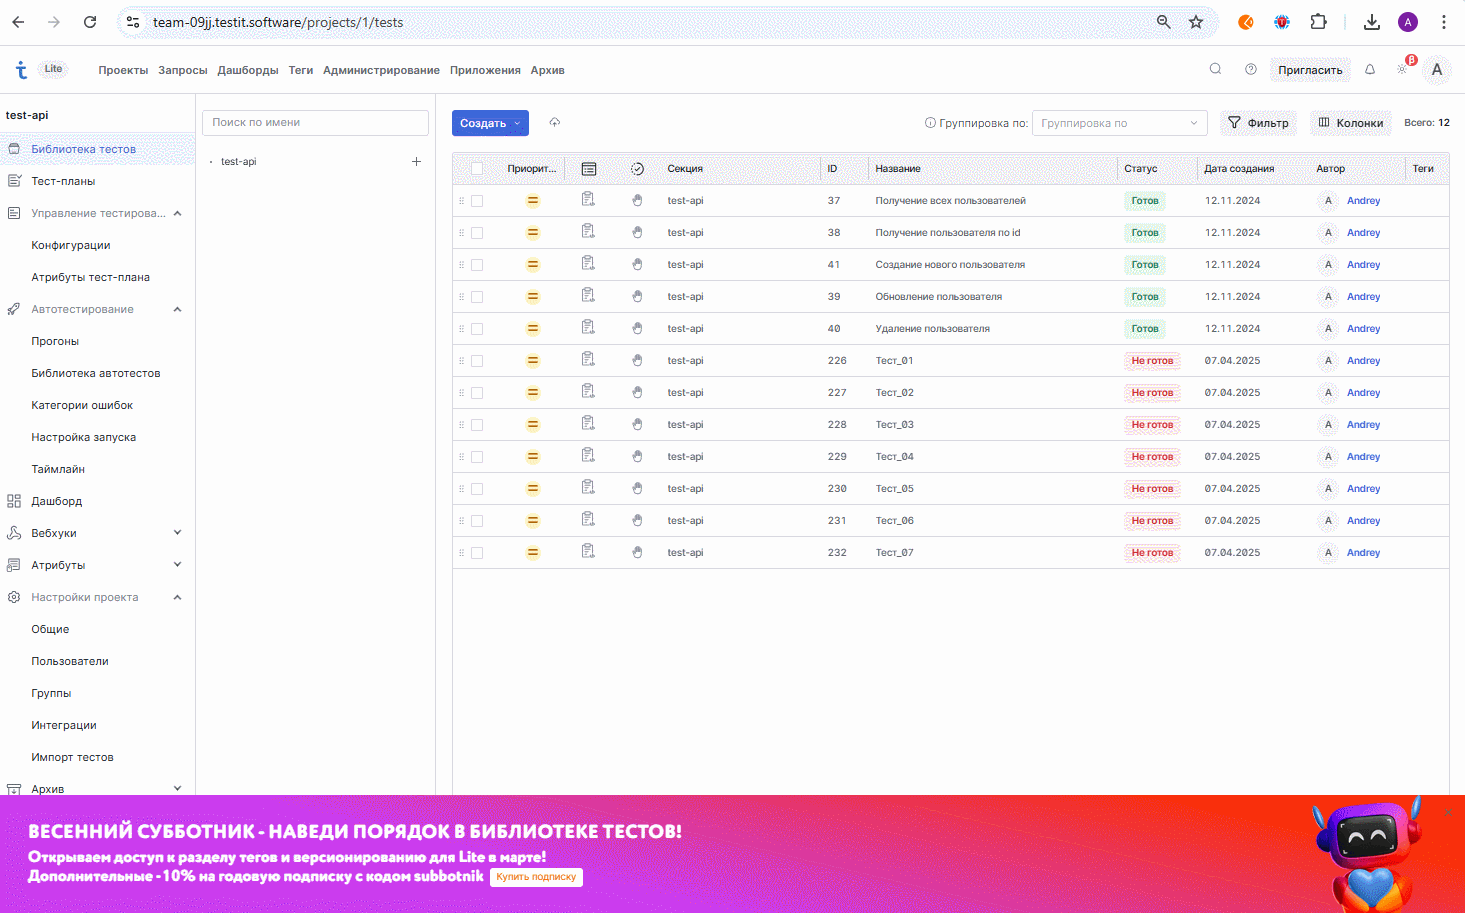The width and height of the screenshot is (1465, 913).
Task: Toggle the select-all checkbox in table header
Action: point(477,169)
